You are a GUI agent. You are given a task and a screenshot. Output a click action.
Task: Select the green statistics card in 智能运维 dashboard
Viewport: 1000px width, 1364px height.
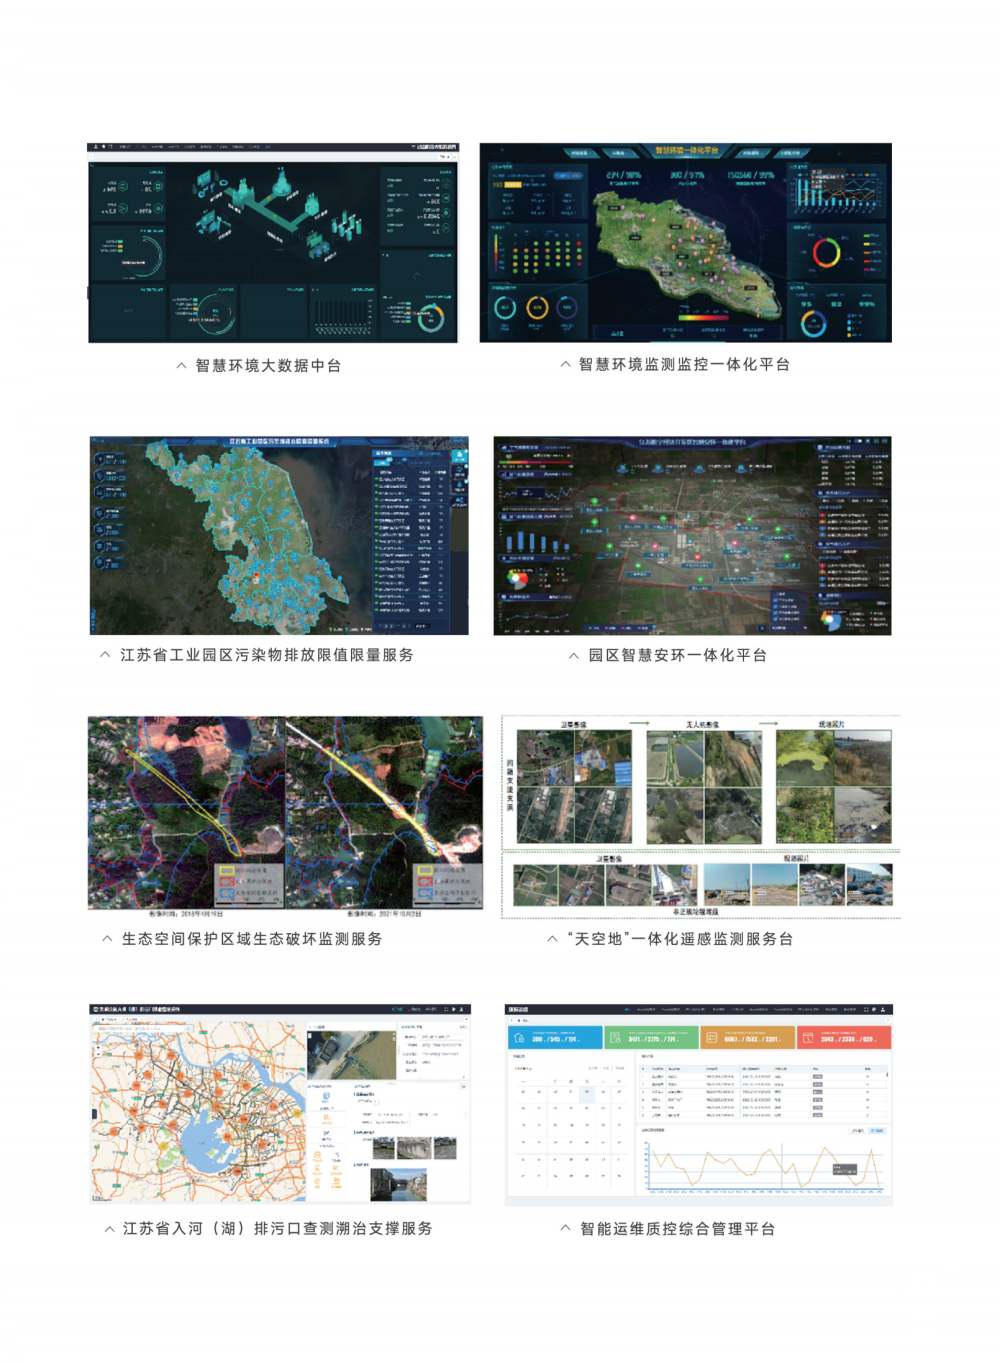(651, 1038)
